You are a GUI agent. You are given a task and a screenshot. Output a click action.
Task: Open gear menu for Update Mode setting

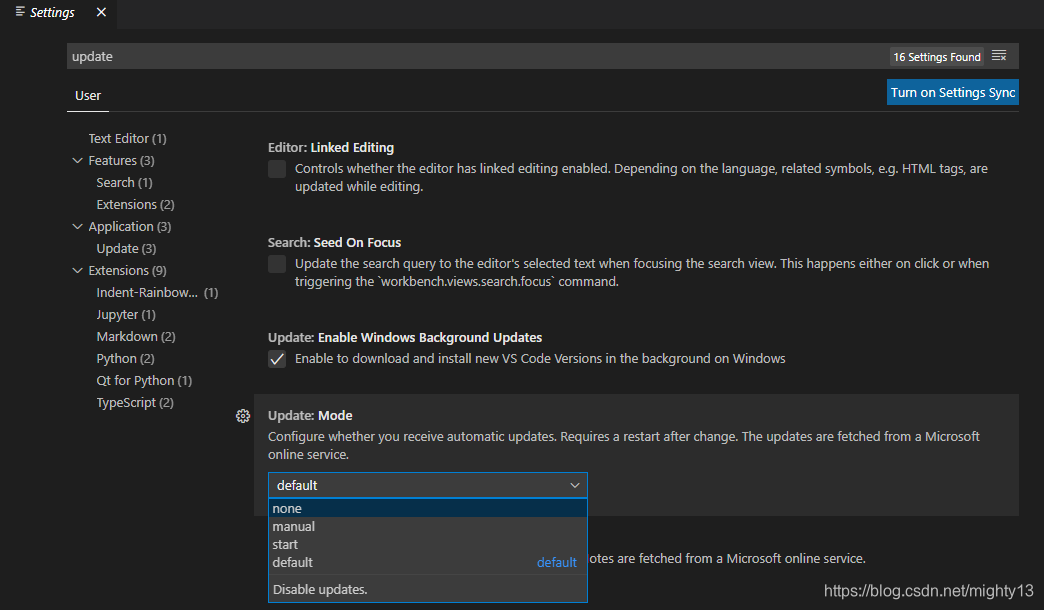coord(243,416)
